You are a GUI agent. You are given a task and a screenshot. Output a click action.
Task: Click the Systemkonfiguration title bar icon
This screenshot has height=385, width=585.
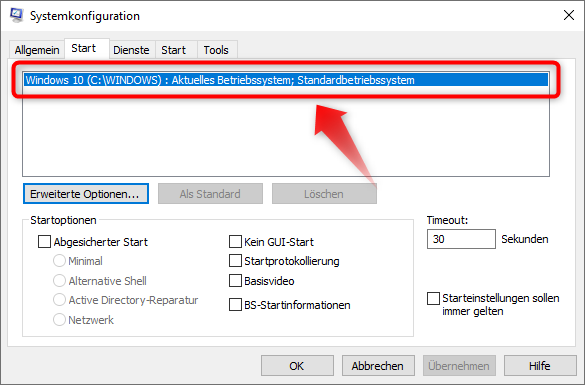(16, 15)
